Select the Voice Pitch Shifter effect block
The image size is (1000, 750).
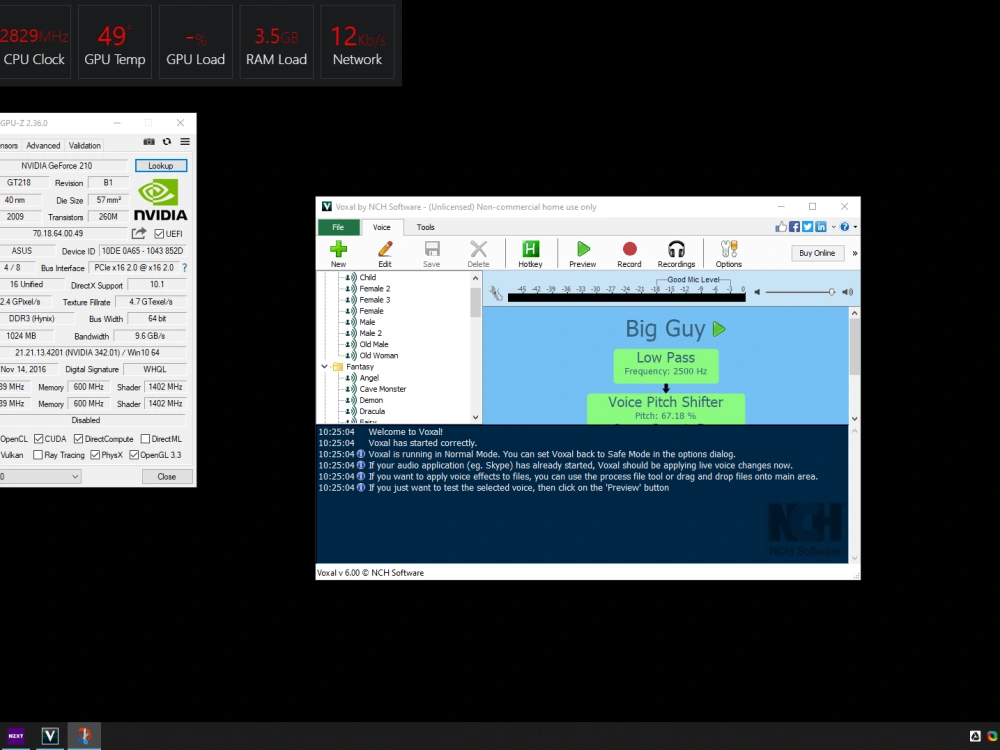pyautogui.click(x=666, y=409)
